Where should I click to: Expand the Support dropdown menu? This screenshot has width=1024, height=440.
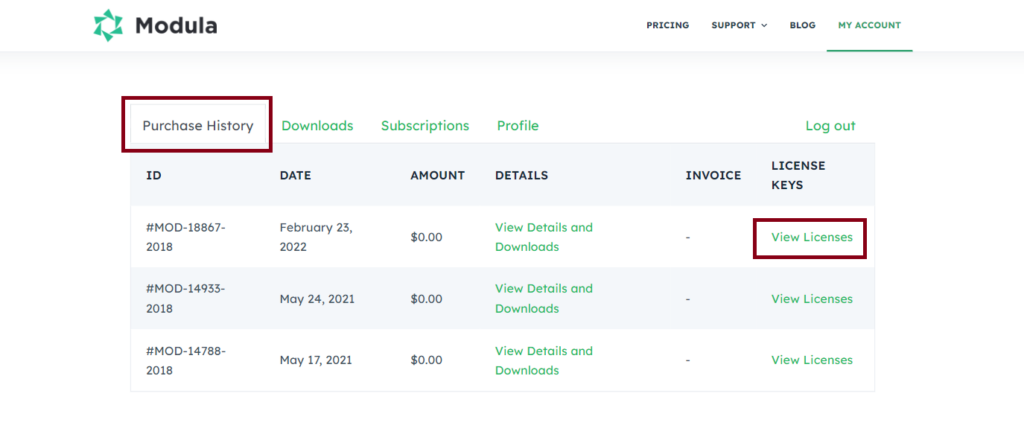click(x=739, y=26)
